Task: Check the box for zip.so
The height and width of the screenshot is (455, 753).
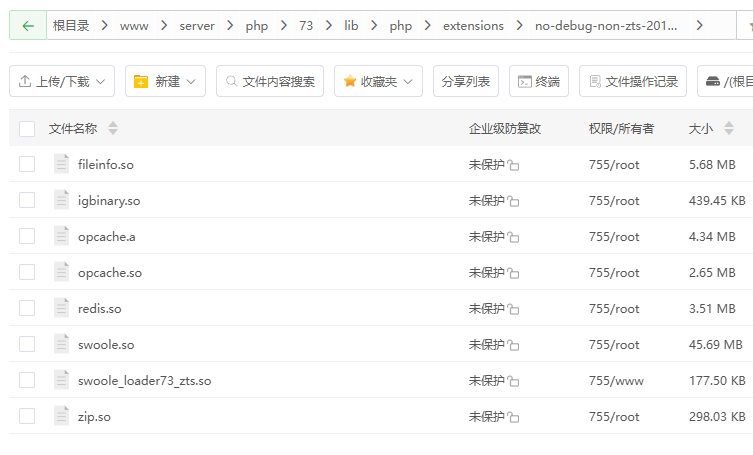Action: click(x=27, y=417)
